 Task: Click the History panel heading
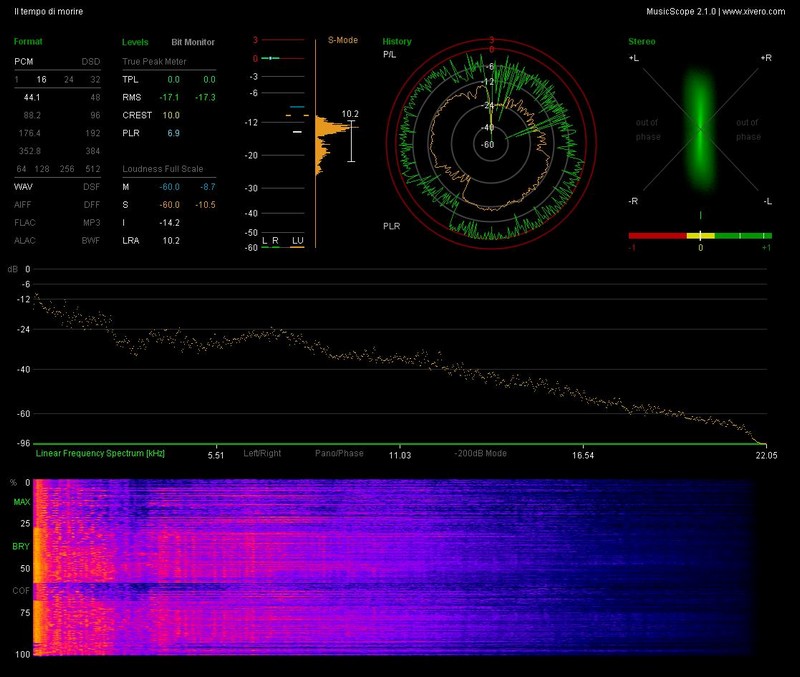click(x=397, y=42)
